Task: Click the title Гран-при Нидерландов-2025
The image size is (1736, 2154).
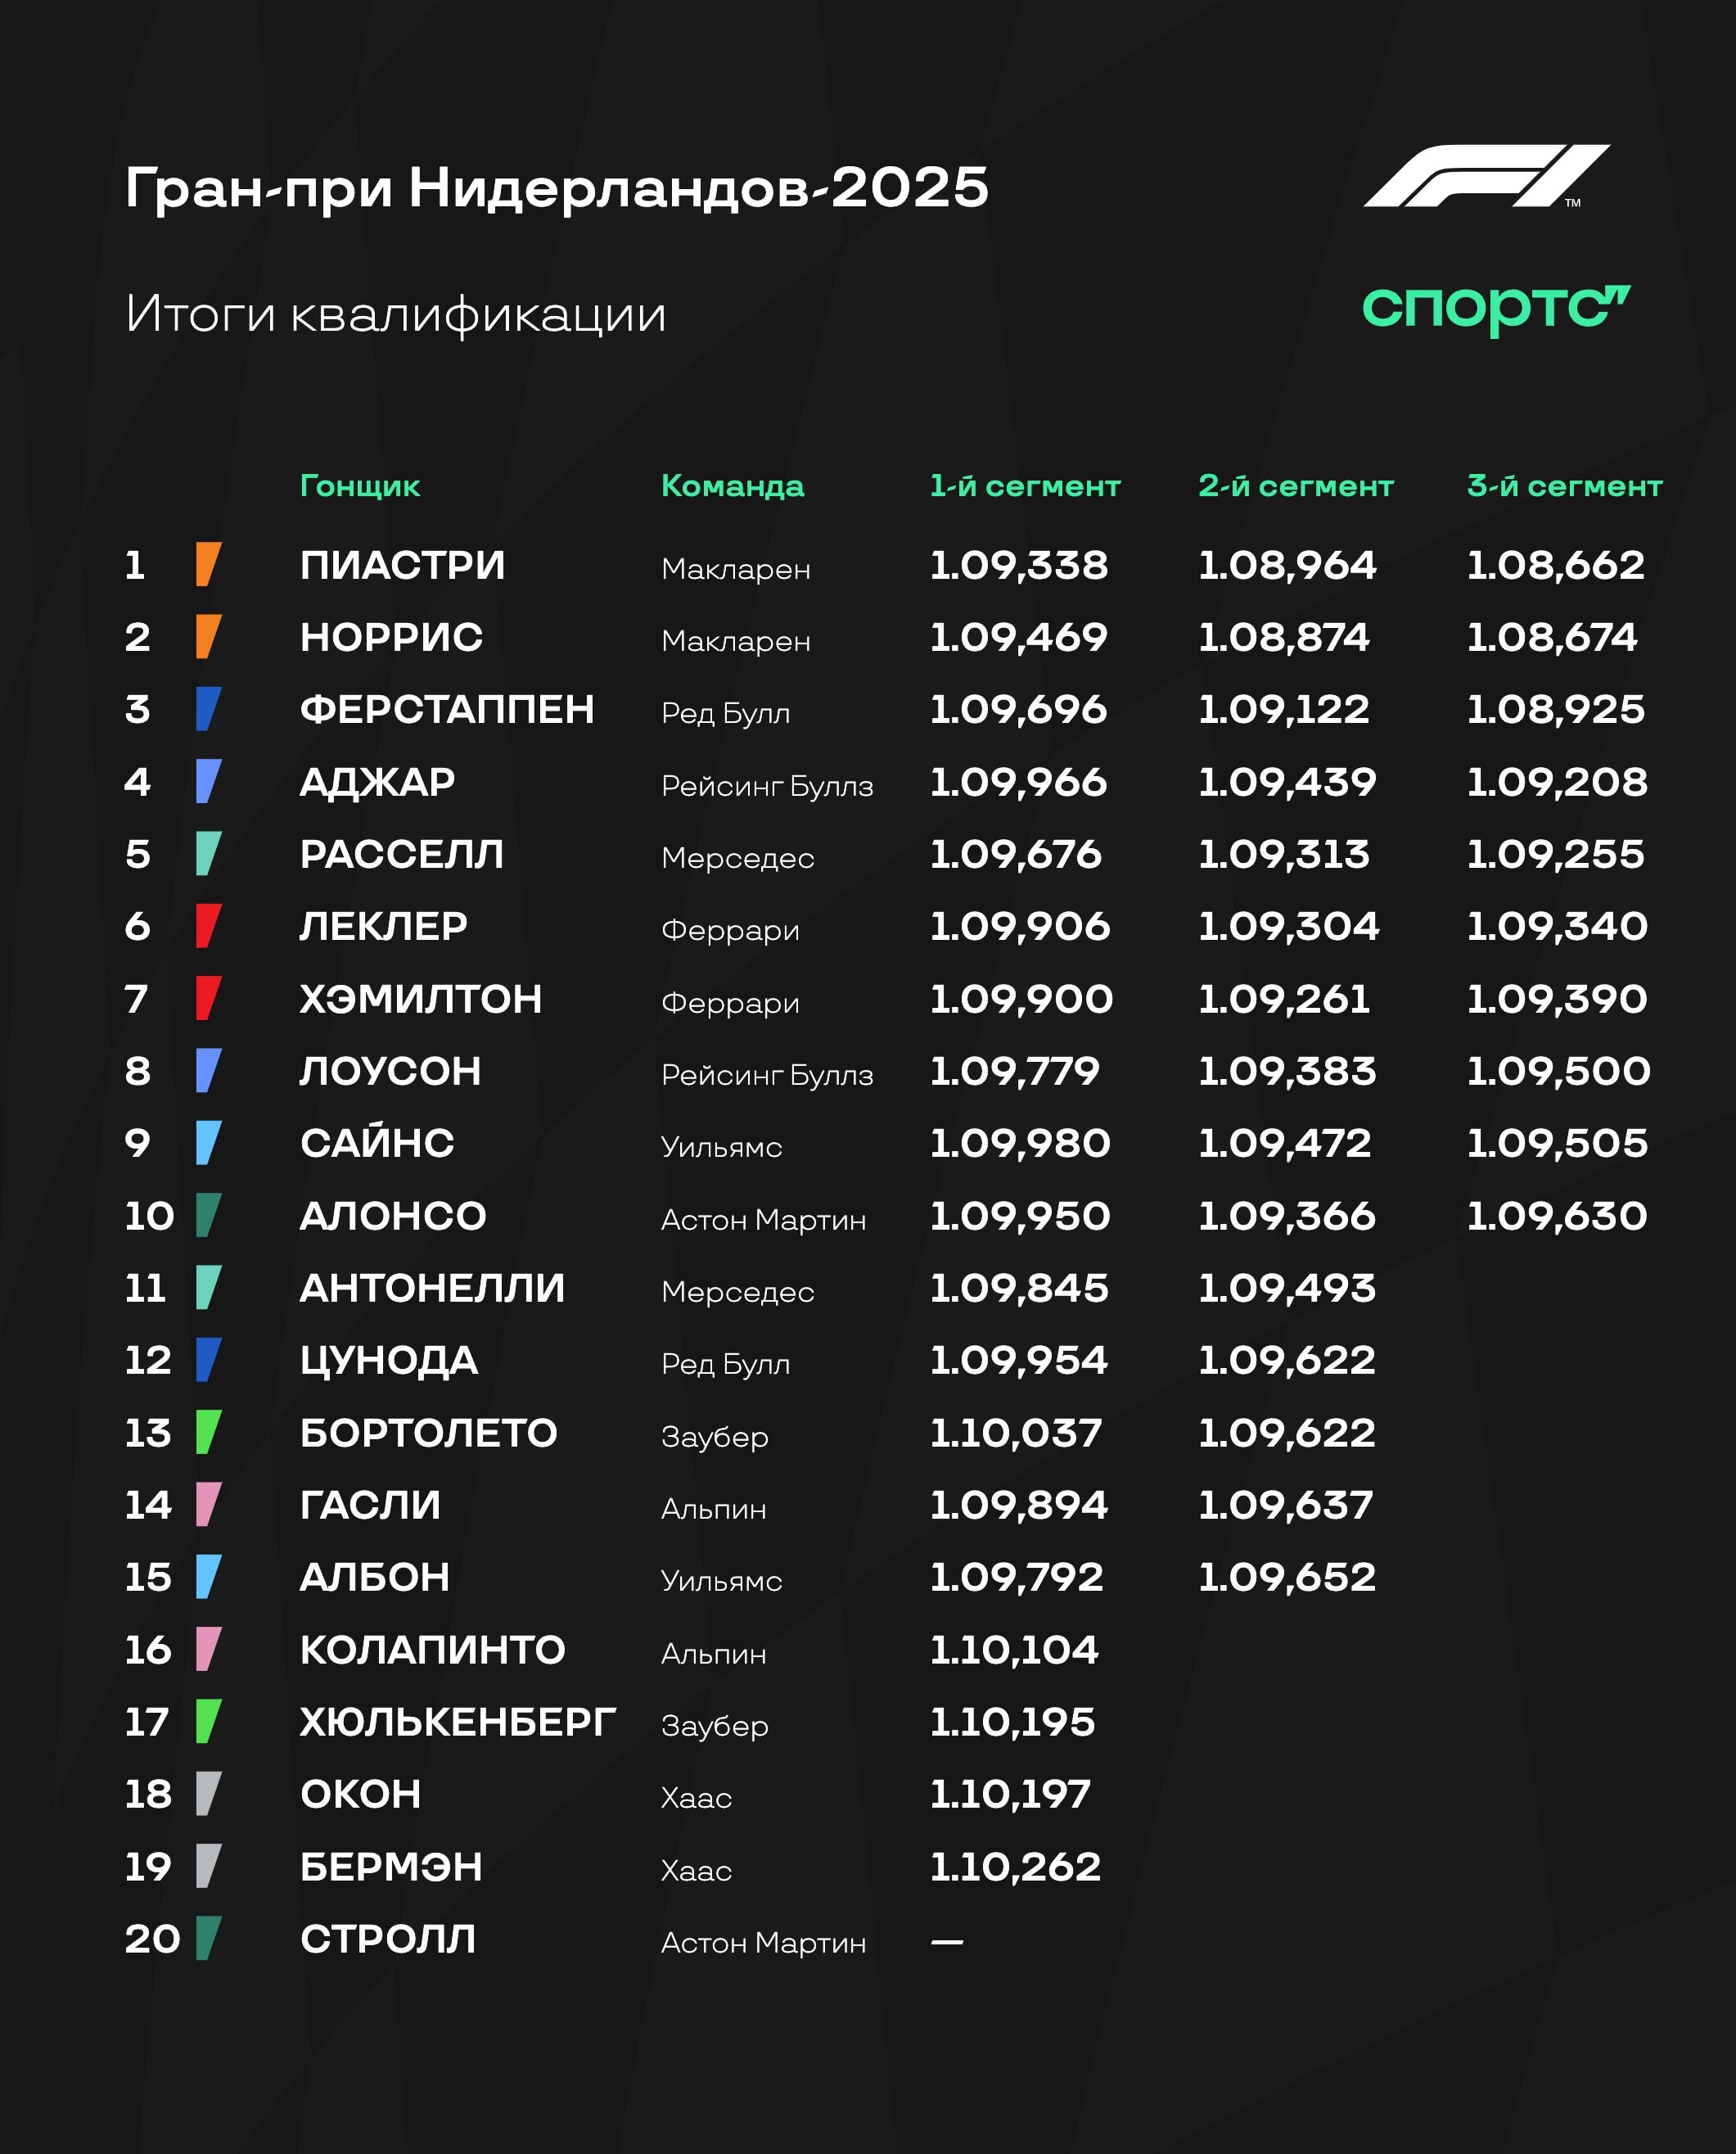Action: pos(557,187)
